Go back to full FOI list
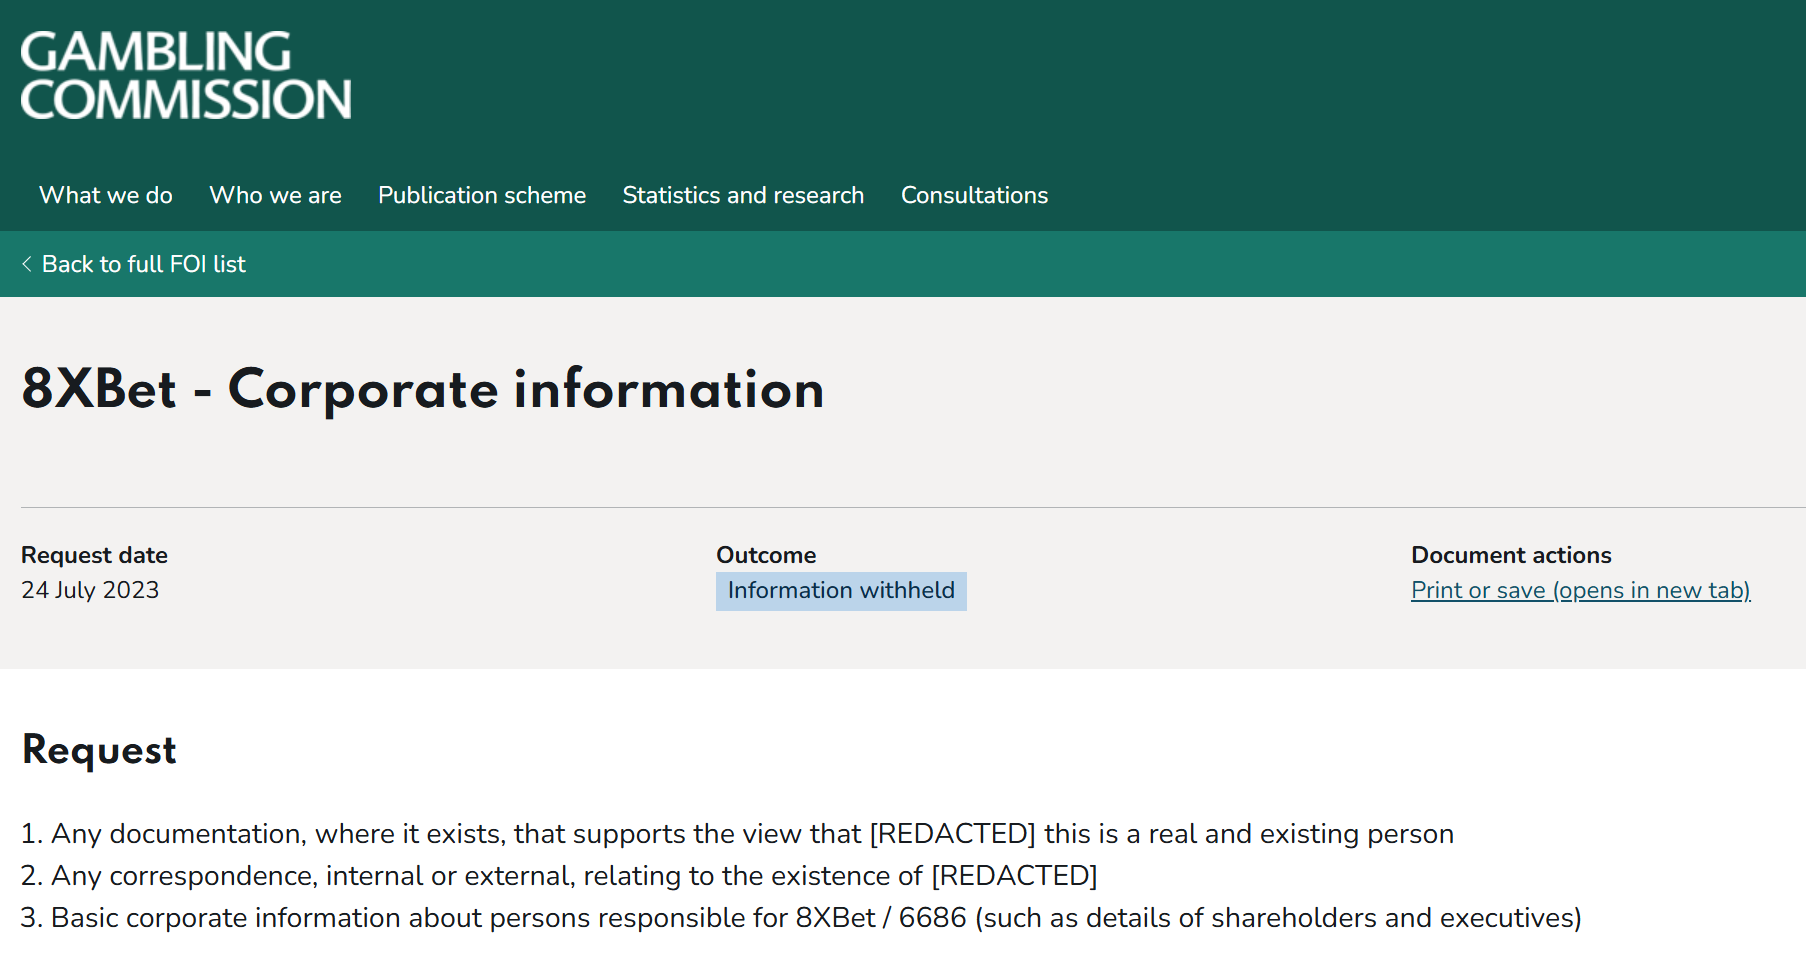This screenshot has width=1806, height=976. tap(143, 264)
